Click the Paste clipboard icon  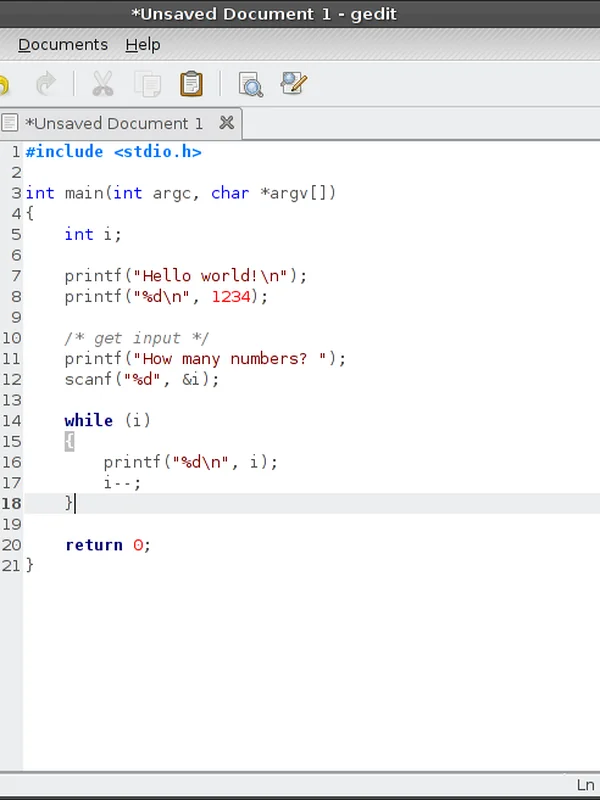(x=191, y=84)
